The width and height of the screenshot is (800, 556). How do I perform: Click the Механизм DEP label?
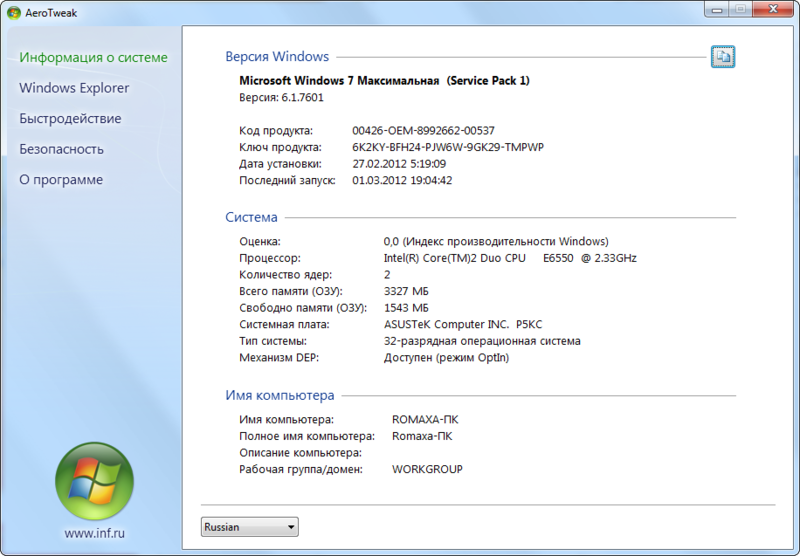pyautogui.click(x=279, y=358)
